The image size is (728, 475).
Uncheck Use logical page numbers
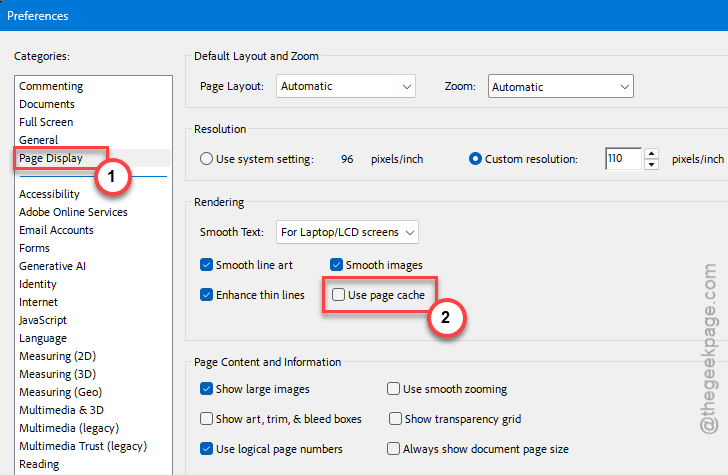click(207, 449)
